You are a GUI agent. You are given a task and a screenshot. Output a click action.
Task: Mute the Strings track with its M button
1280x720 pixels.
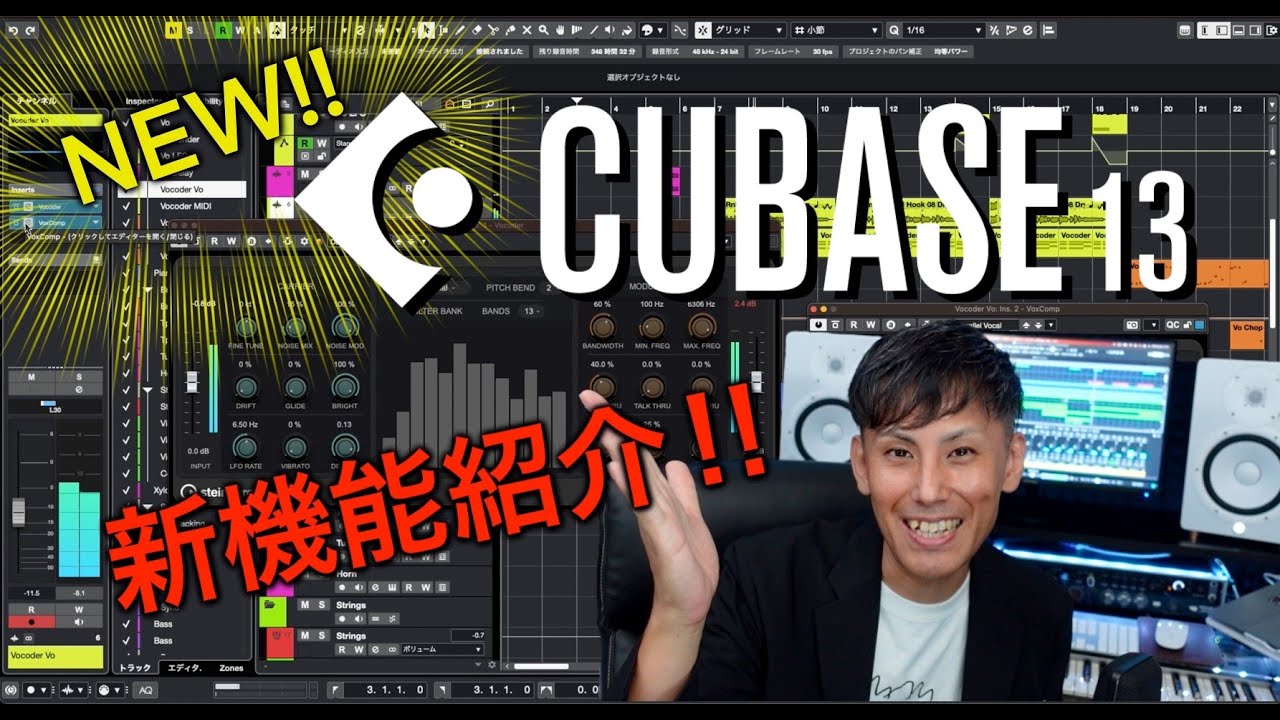(x=303, y=604)
